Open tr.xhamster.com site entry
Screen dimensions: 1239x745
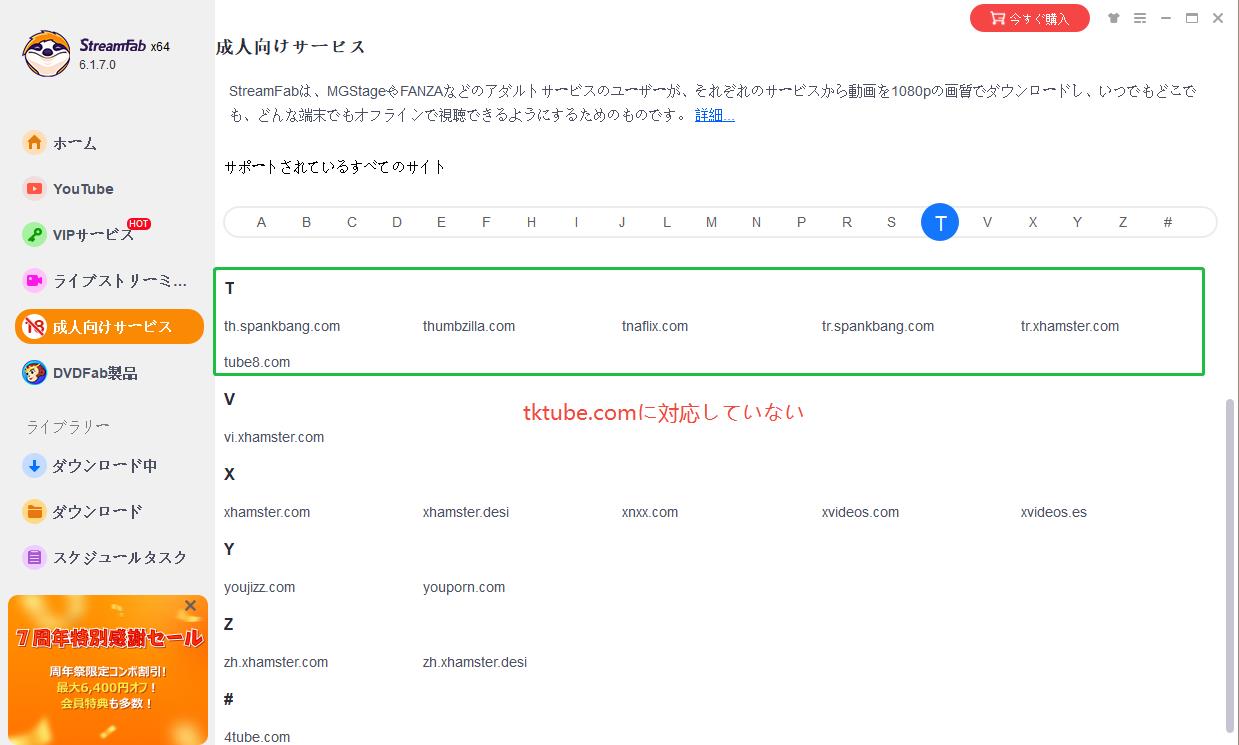(x=1070, y=326)
